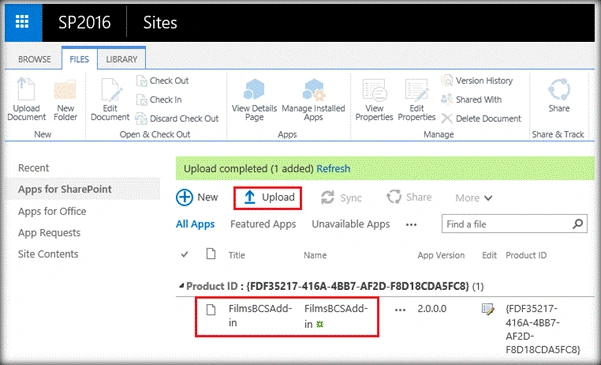This screenshot has height=365, width=601.
Task: Collapse the Product ID group
Action: pyautogui.click(x=182, y=286)
